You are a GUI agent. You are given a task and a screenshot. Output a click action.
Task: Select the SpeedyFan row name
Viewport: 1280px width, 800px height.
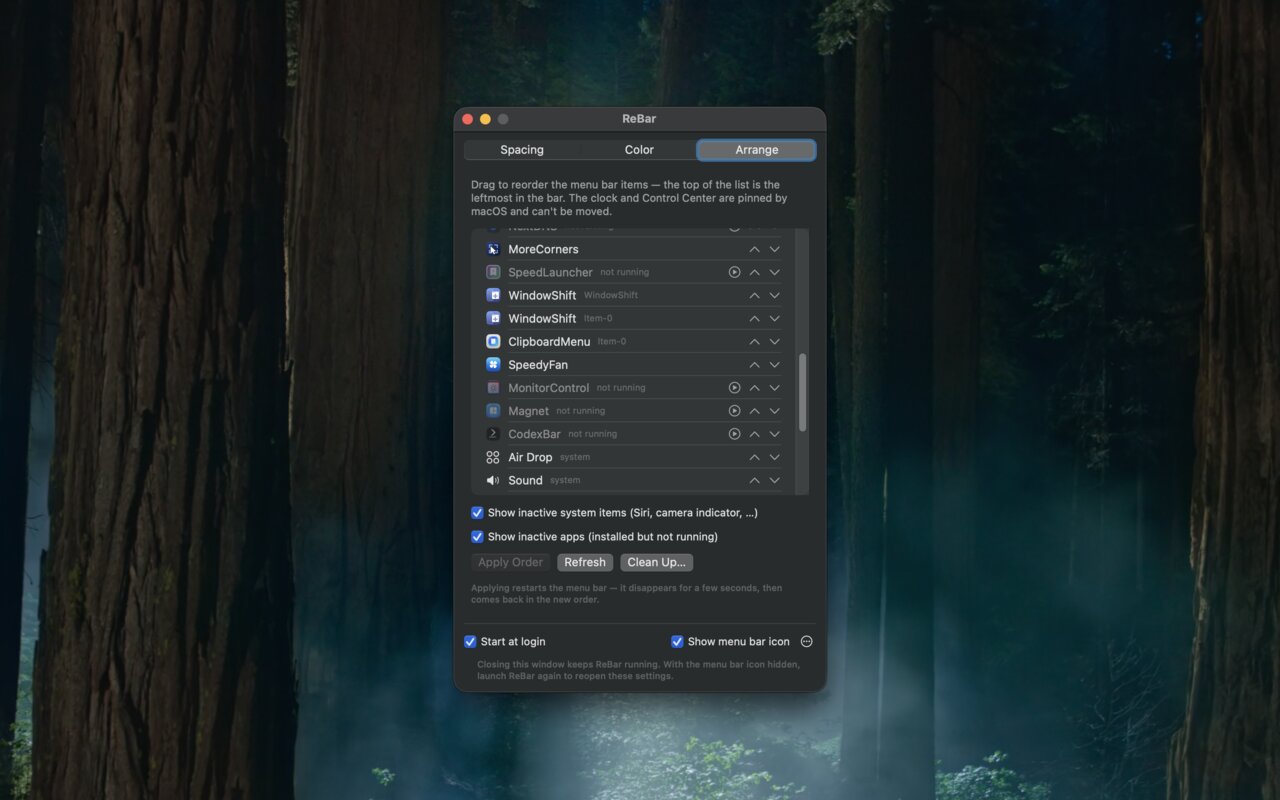pyautogui.click(x=538, y=365)
